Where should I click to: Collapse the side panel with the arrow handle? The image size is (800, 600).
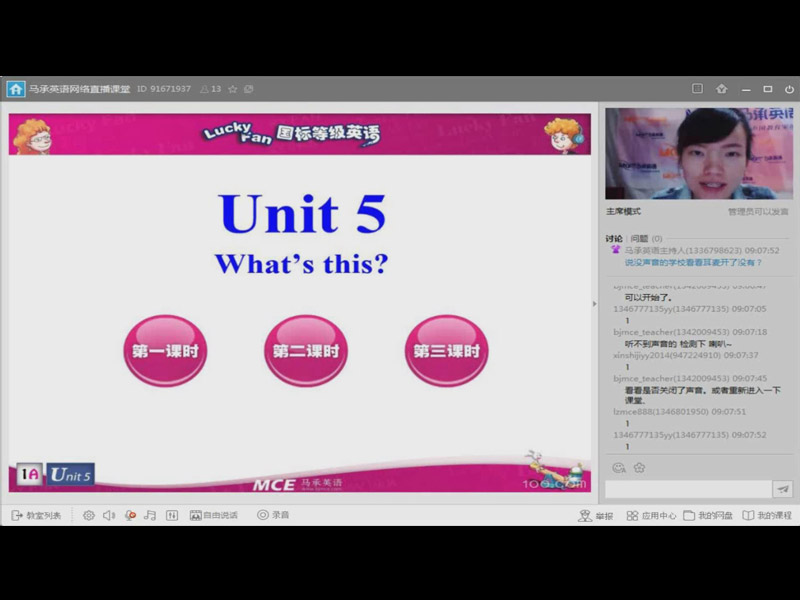(596, 304)
